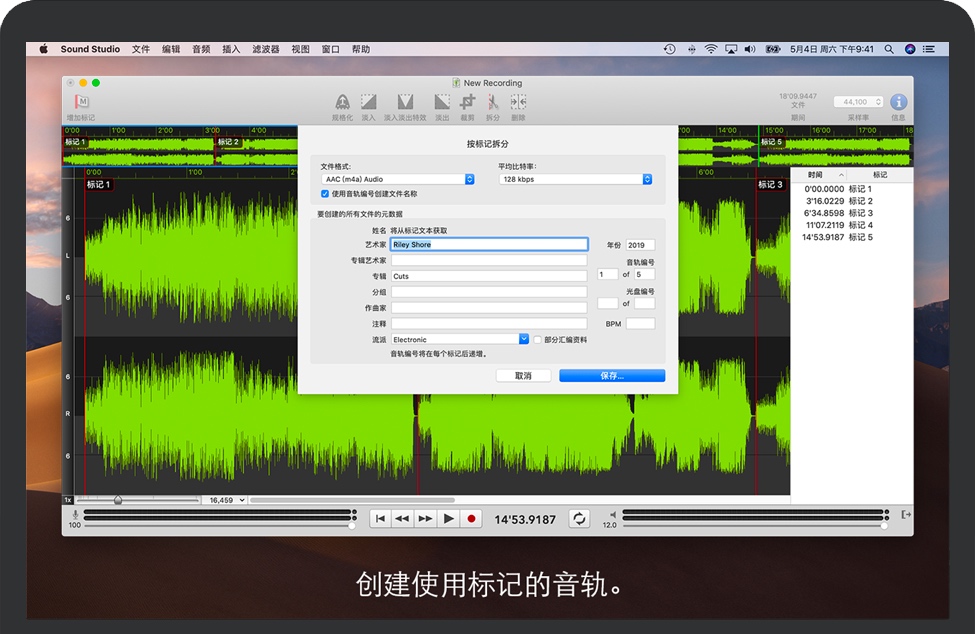Open the 音频 menu in menu bar

click(201, 49)
